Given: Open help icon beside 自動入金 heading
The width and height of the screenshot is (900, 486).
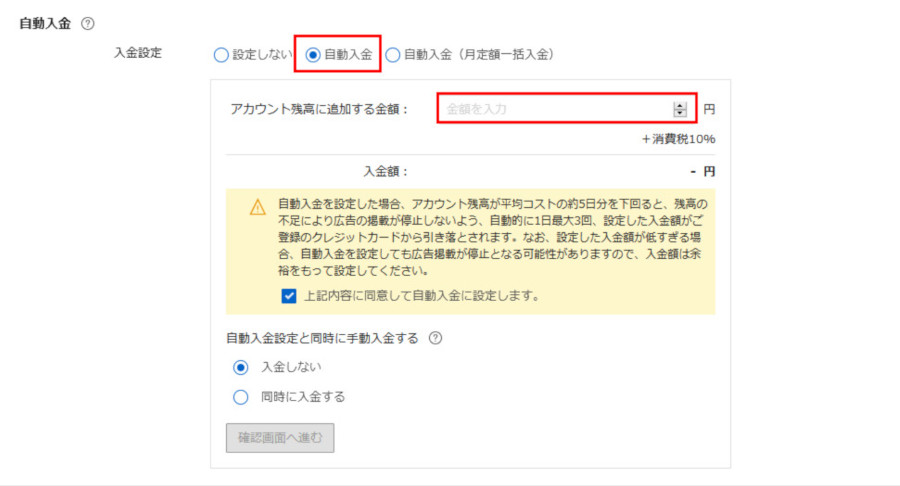Looking at the screenshot, I should pyautogui.click(x=87, y=24).
